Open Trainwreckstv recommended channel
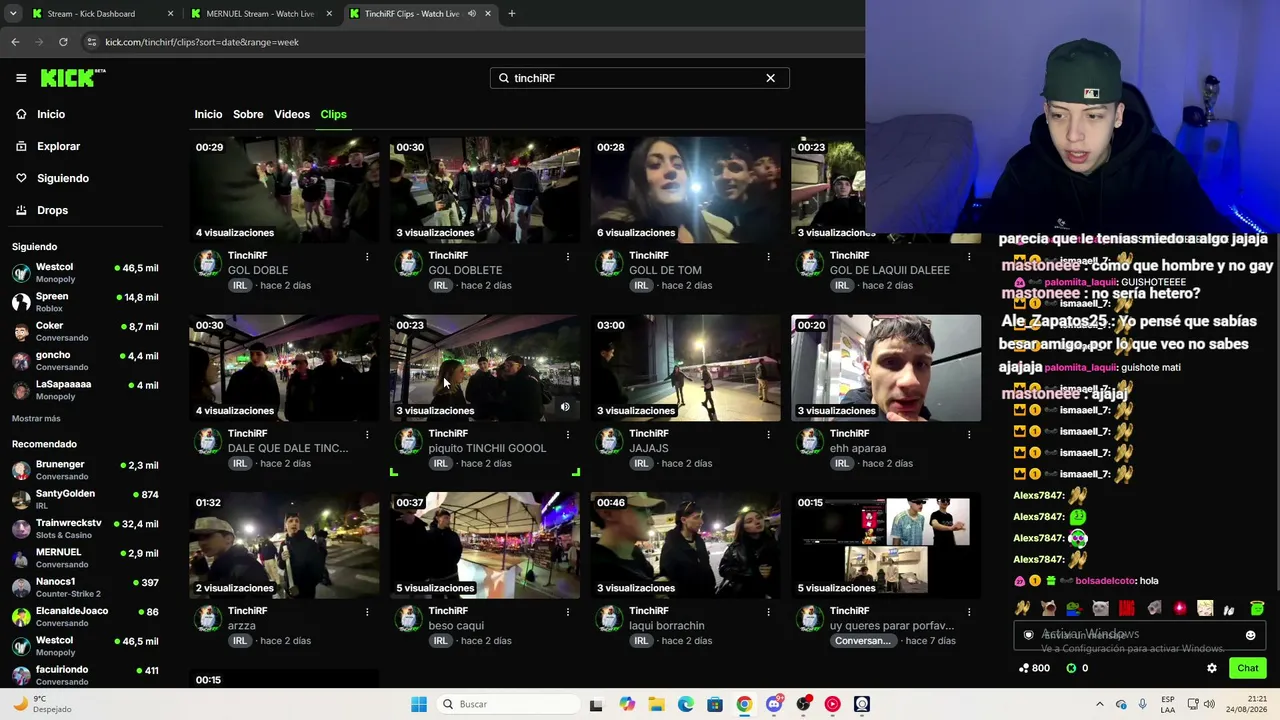Image resolution: width=1280 pixels, height=720 pixels. [85, 528]
